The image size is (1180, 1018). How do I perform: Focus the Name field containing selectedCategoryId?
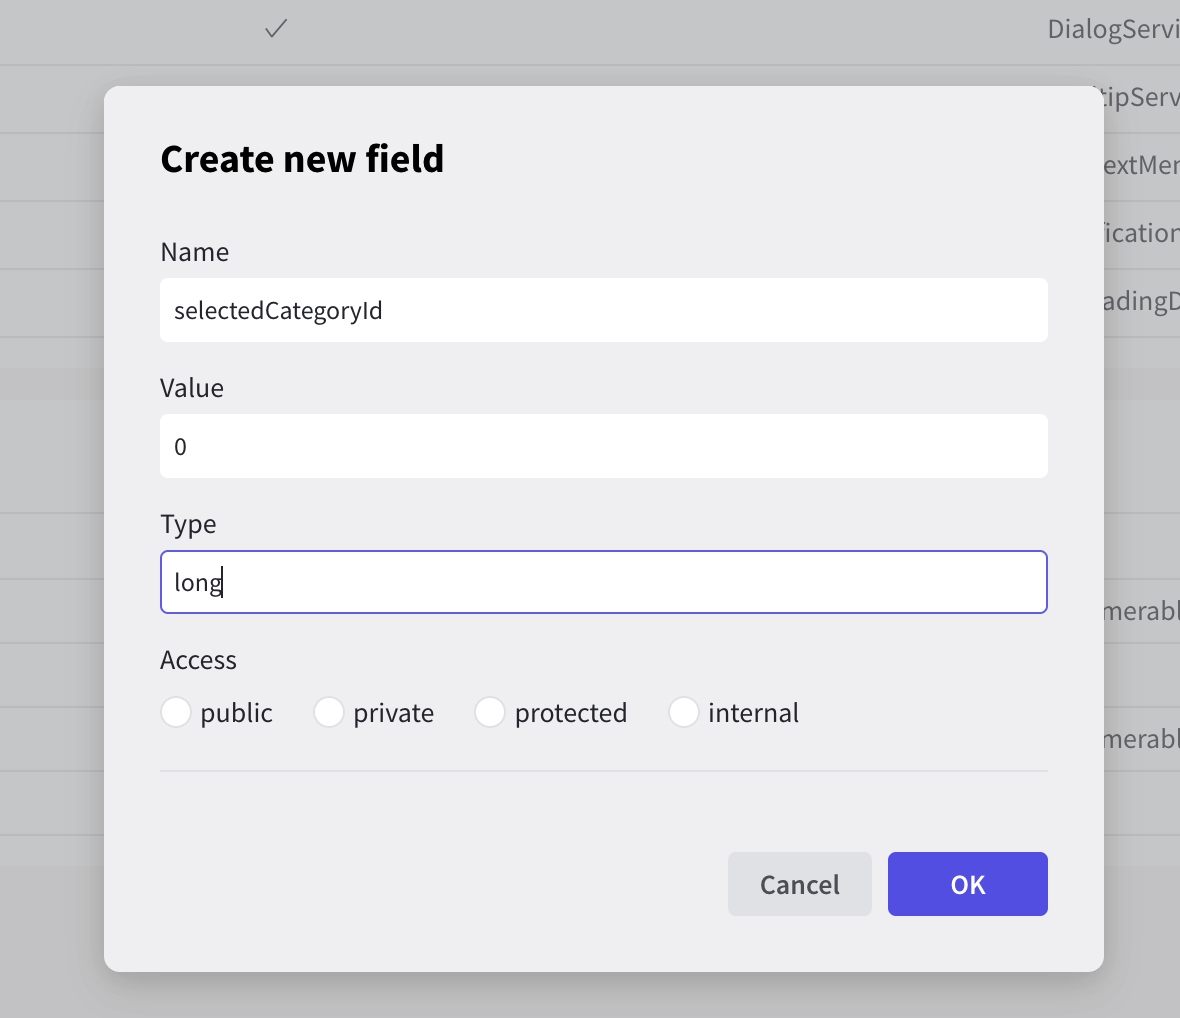tap(603, 310)
